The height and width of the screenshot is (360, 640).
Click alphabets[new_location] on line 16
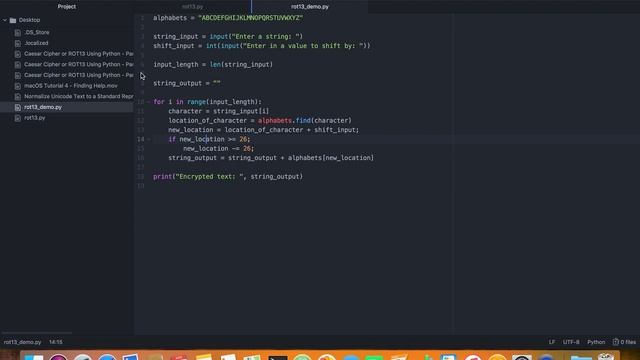tap(331, 158)
